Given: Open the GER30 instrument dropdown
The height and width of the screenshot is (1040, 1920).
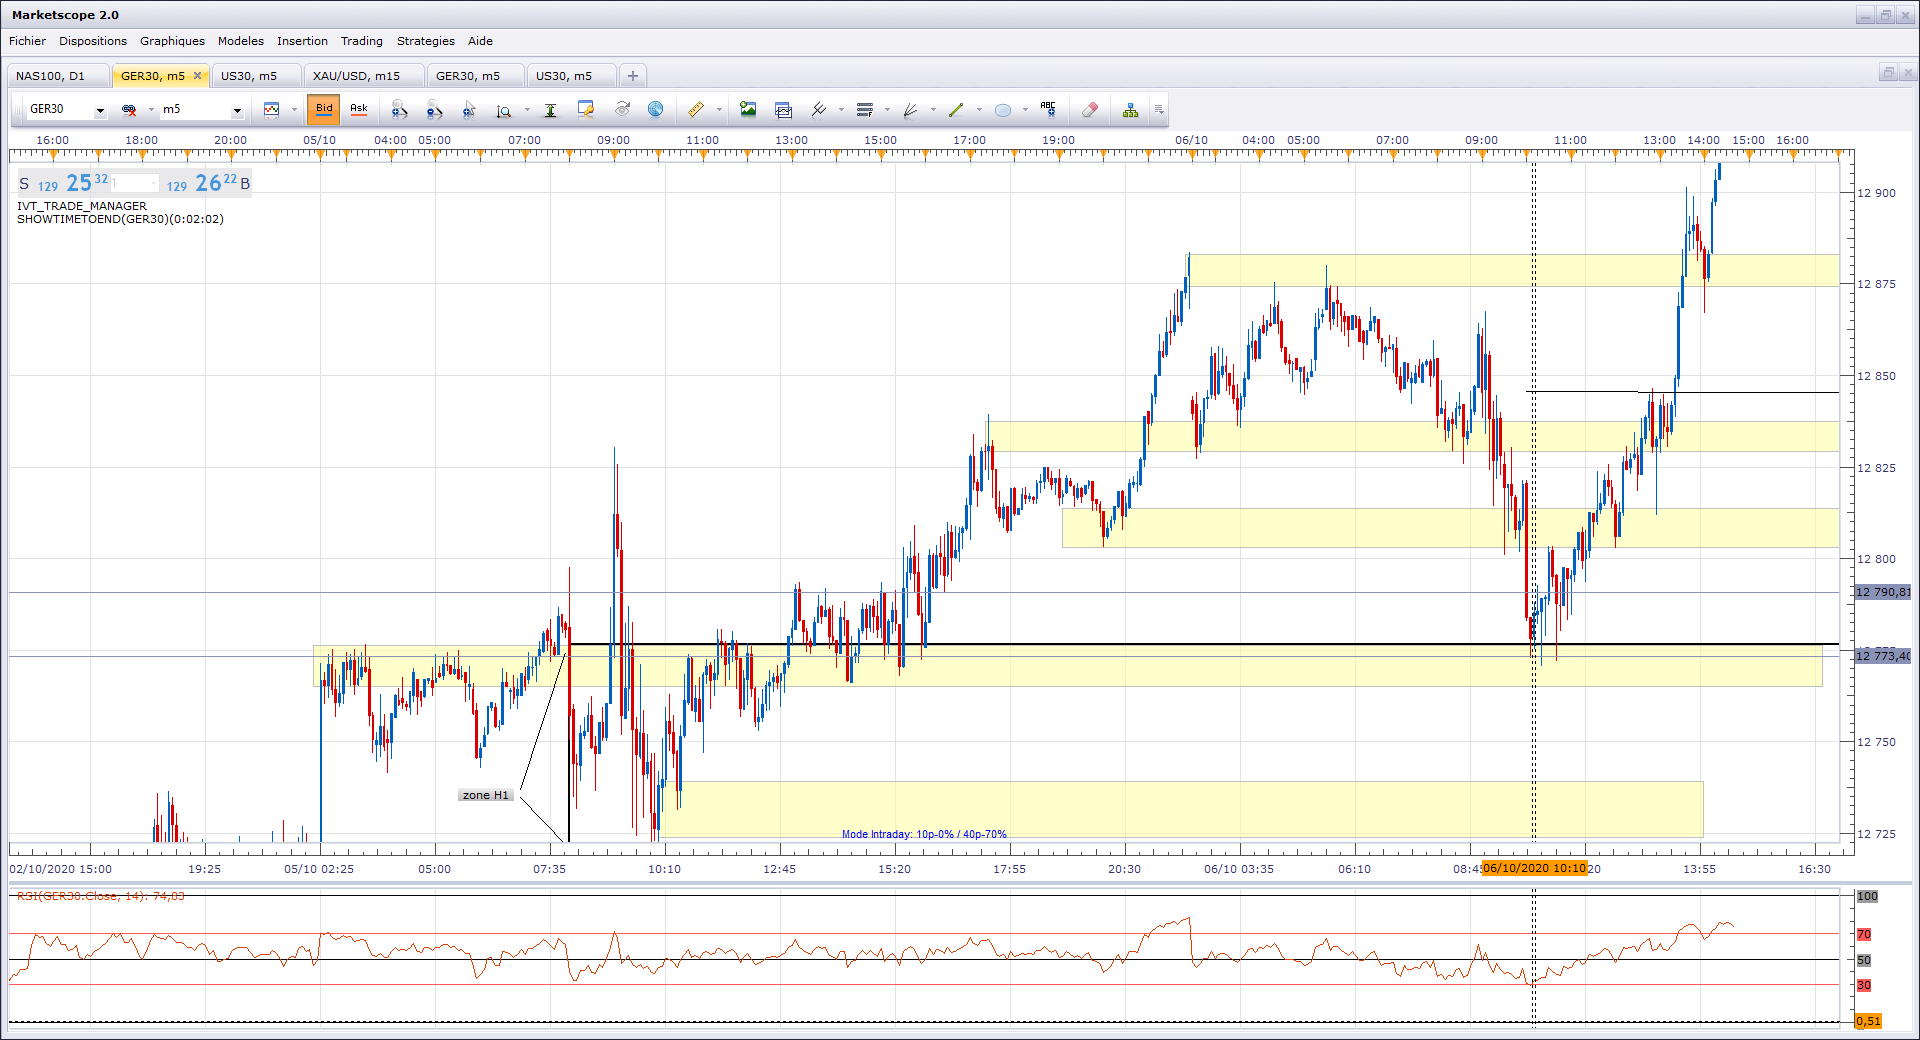Looking at the screenshot, I should 100,110.
